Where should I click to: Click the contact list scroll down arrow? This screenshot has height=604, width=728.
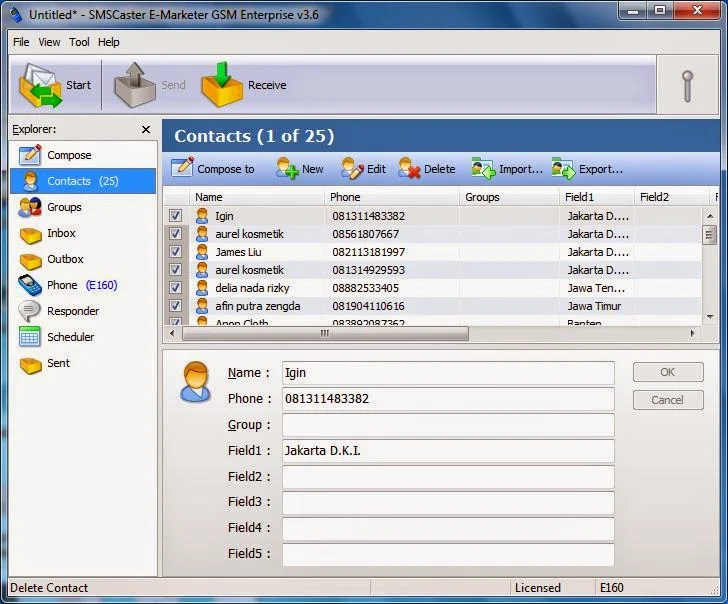(x=709, y=317)
